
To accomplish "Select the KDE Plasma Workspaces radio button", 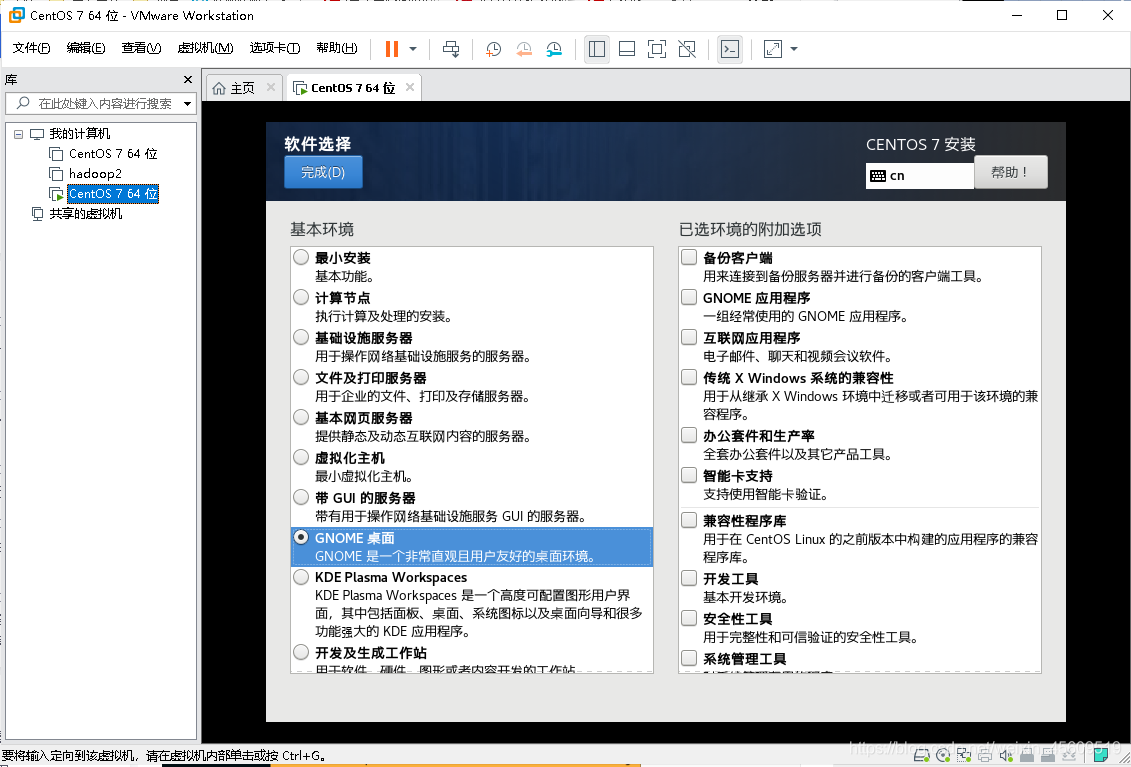I will pyautogui.click(x=302, y=577).
